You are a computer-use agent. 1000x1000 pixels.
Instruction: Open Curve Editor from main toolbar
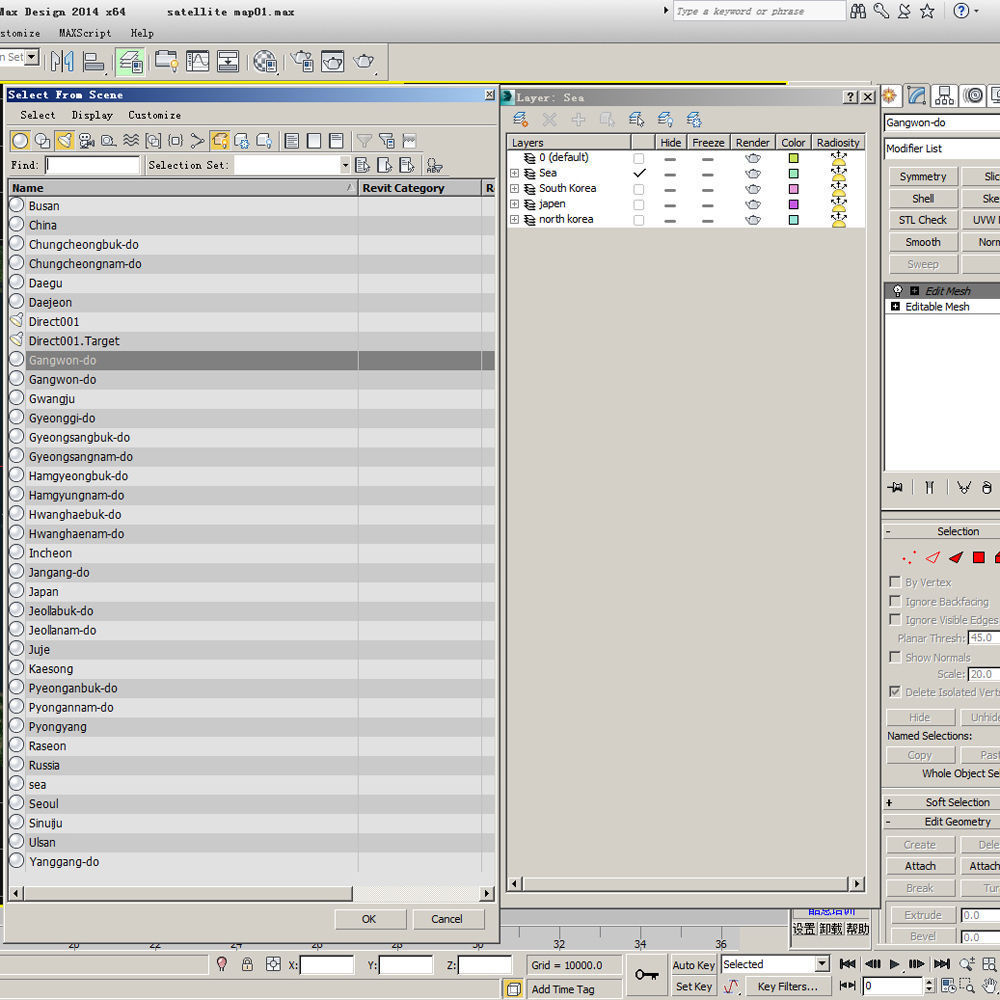pos(197,61)
